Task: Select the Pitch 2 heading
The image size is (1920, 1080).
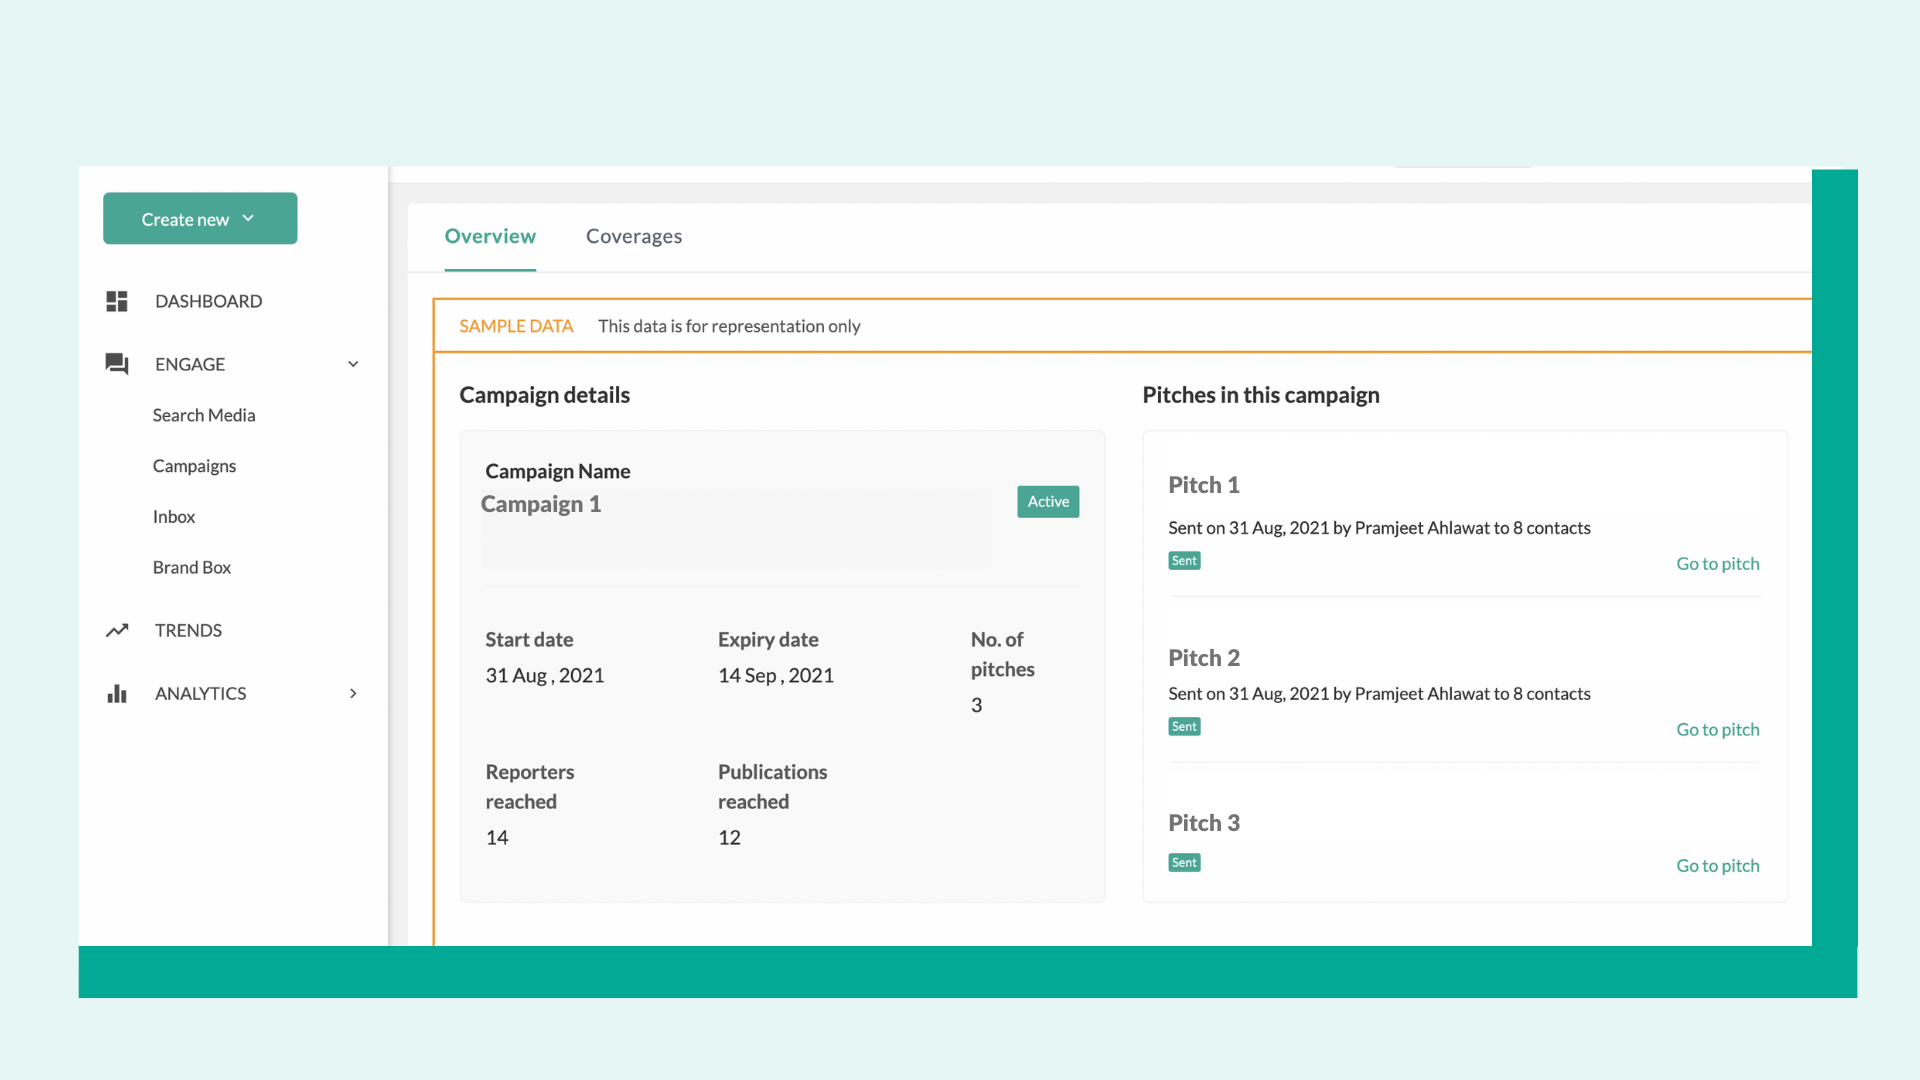Action: point(1204,658)
